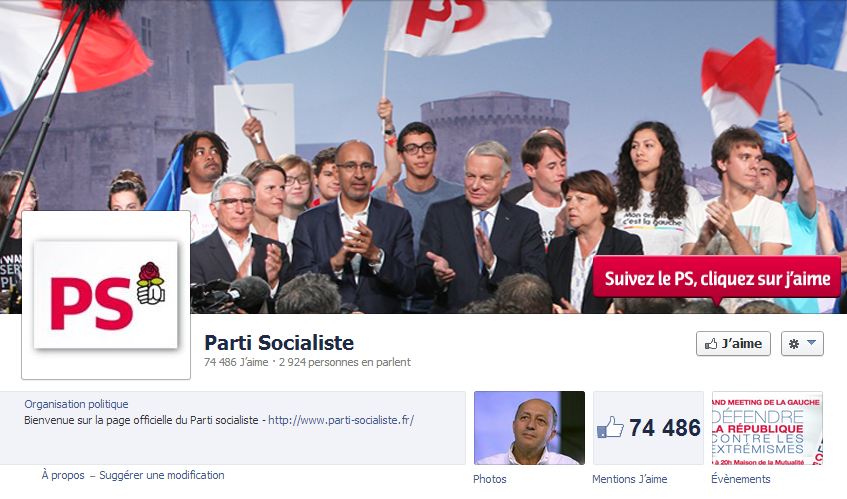Open the Photos thumbnail
The image size is (847, 499).
coord(529,428)
